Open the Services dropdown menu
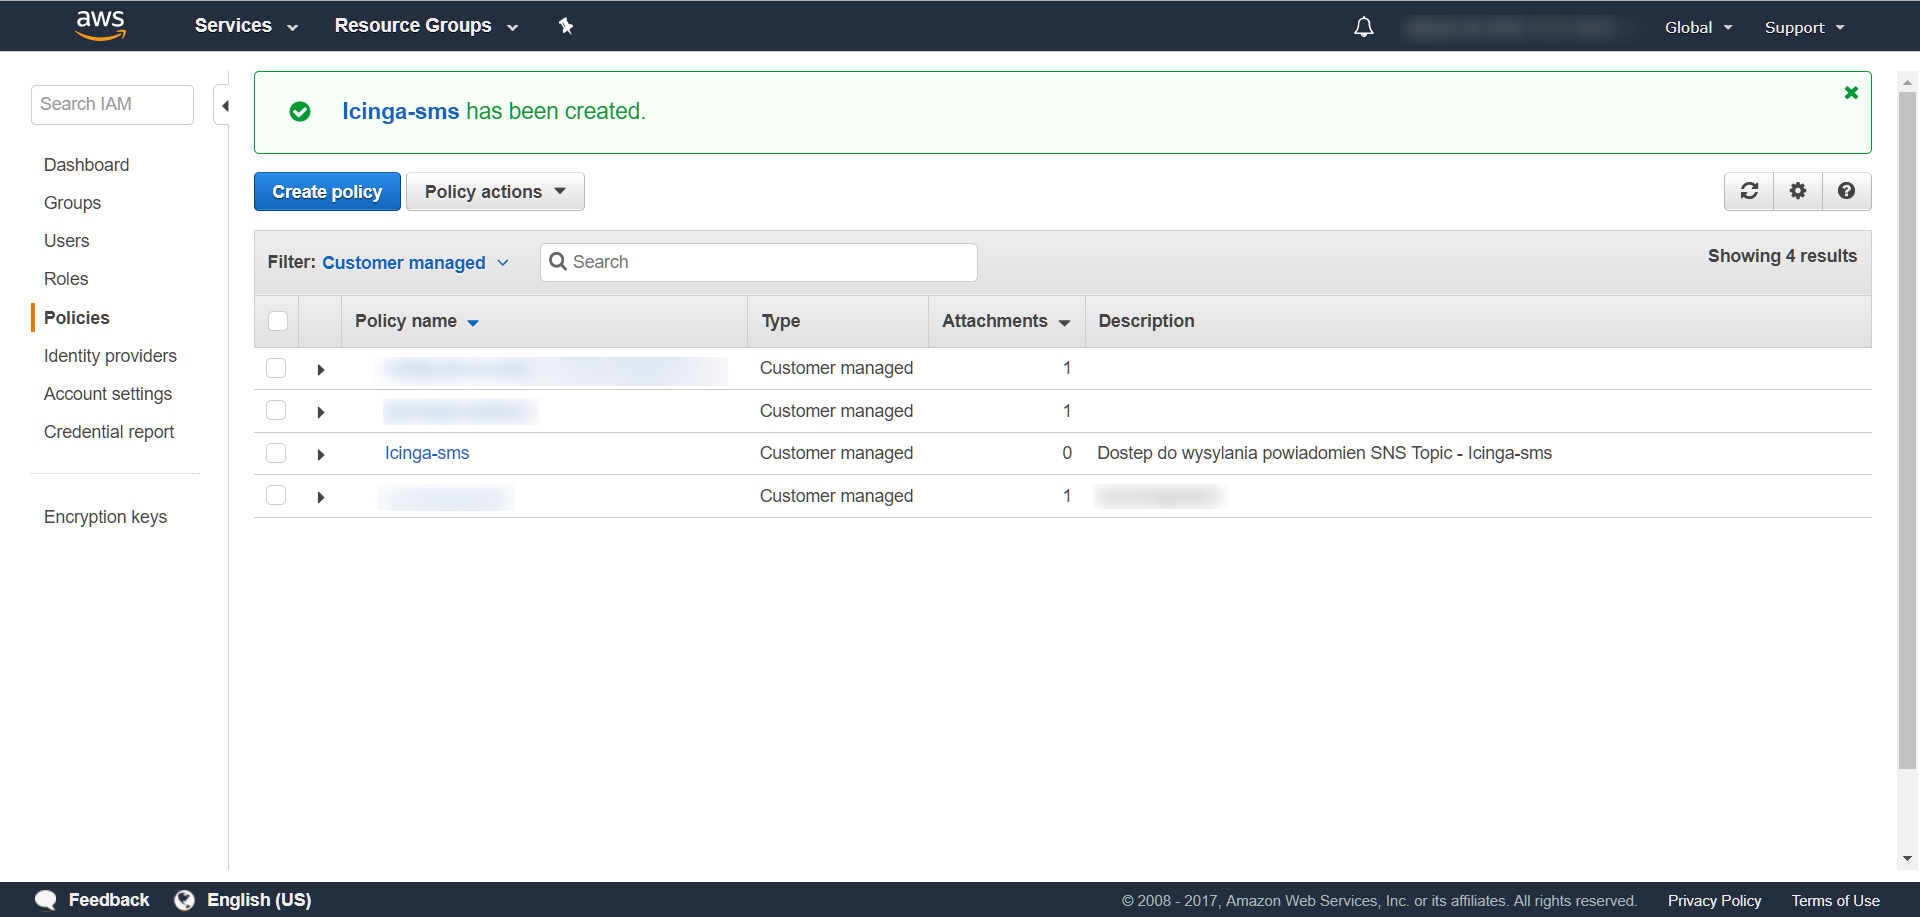 pos(246,26)
